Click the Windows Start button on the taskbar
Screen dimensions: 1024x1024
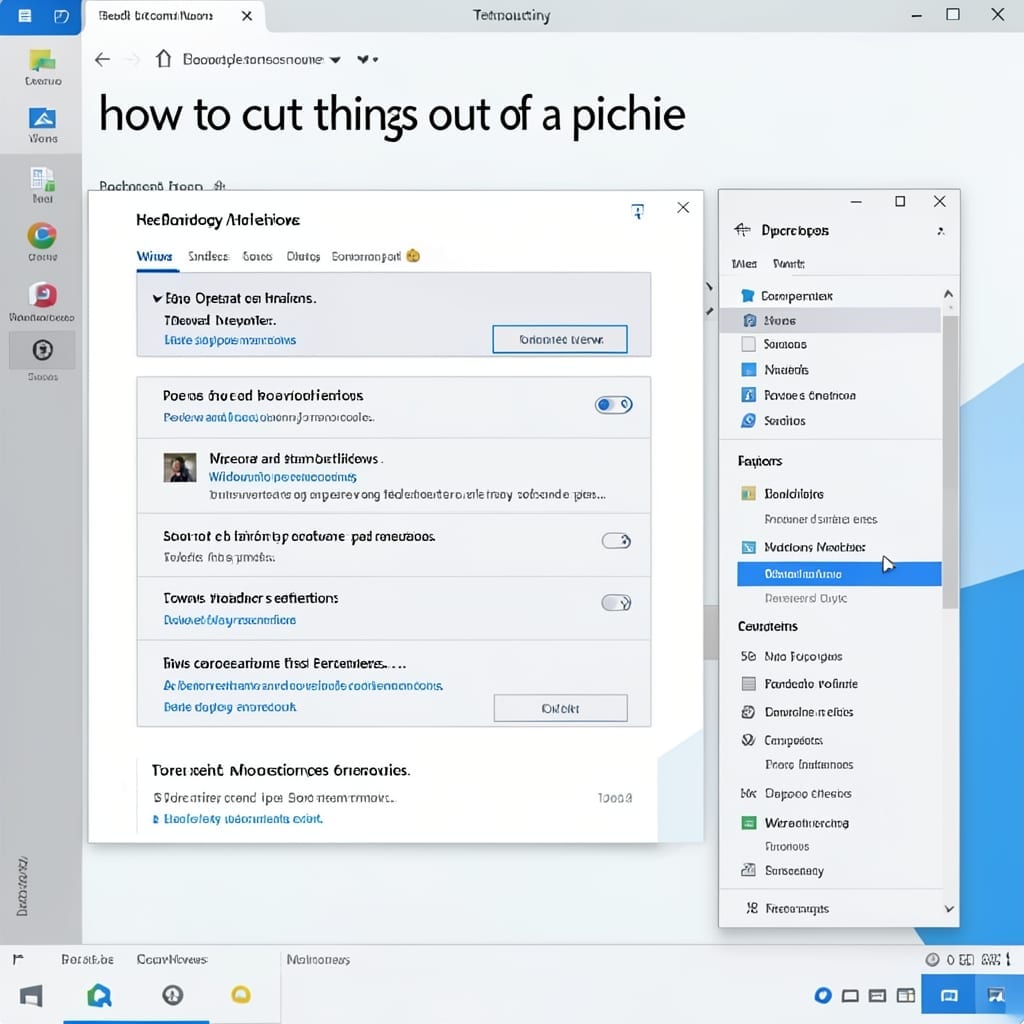pos(31,996)
